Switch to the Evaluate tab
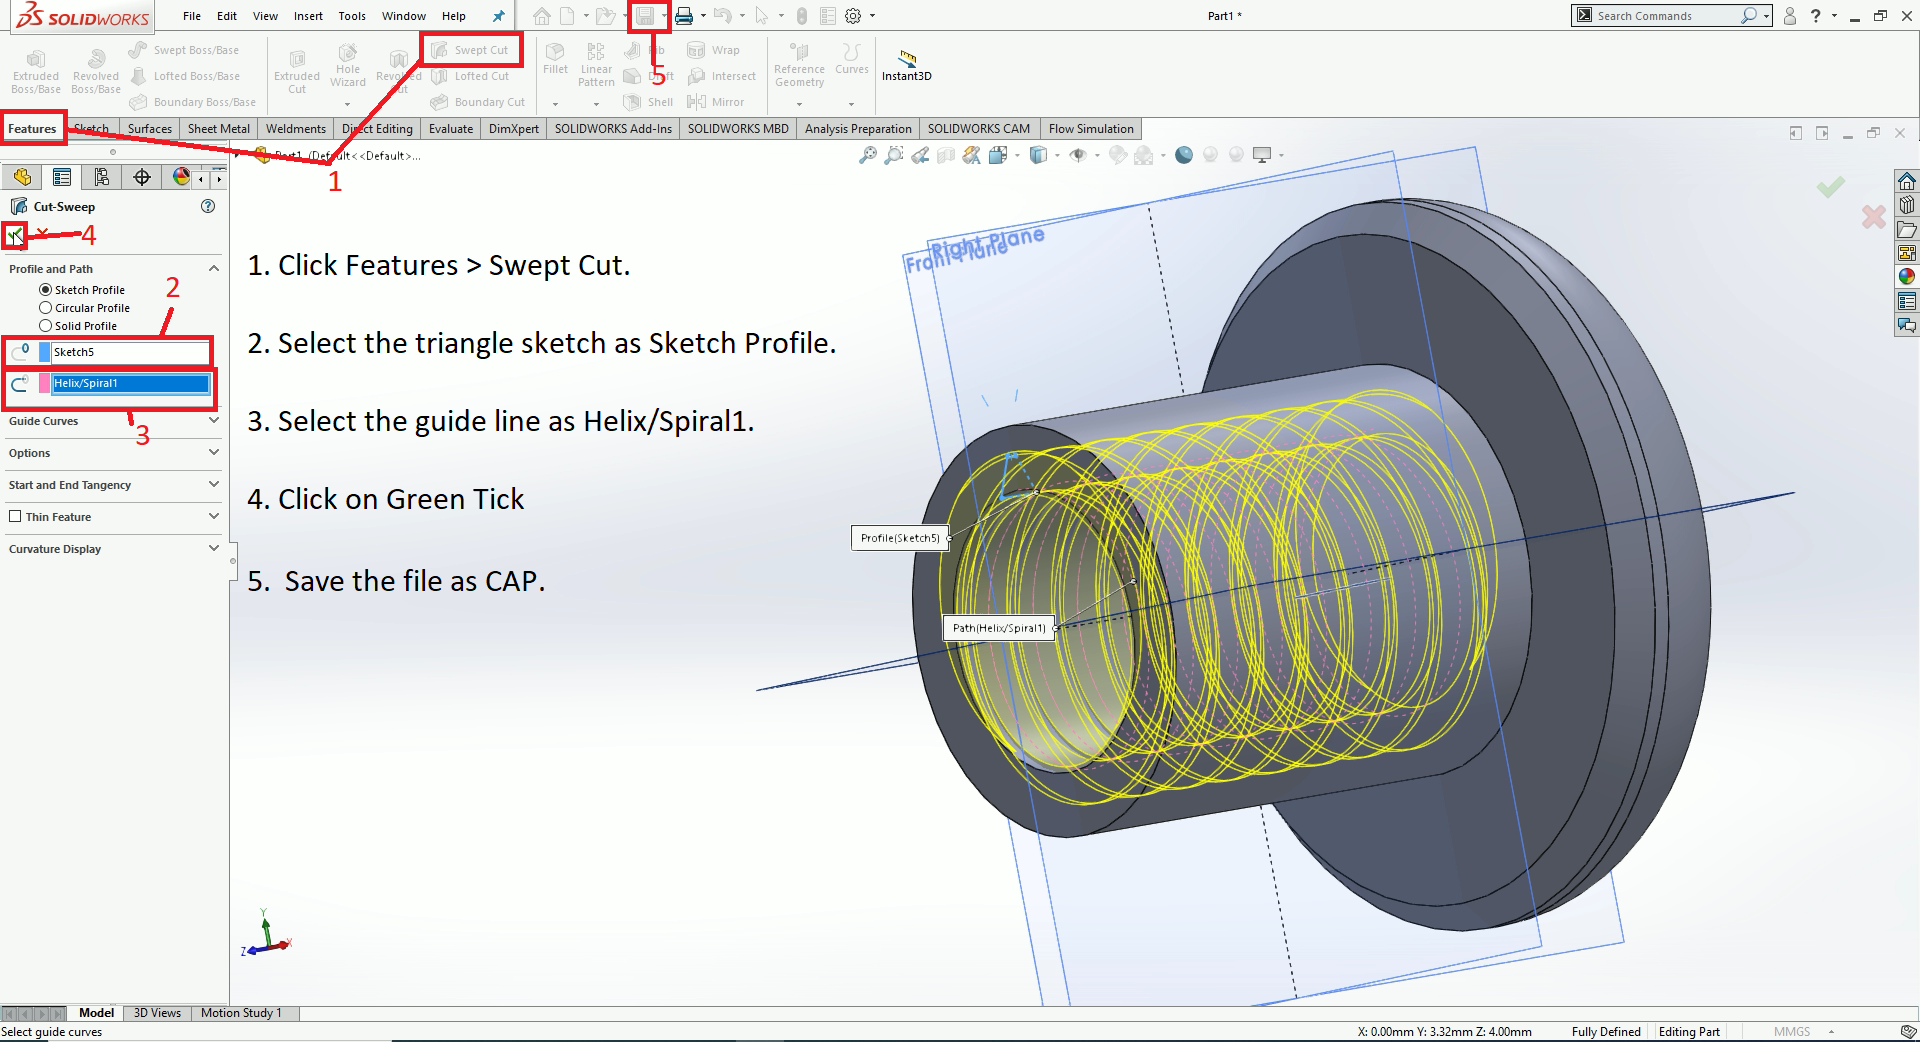 click(451, 129)
